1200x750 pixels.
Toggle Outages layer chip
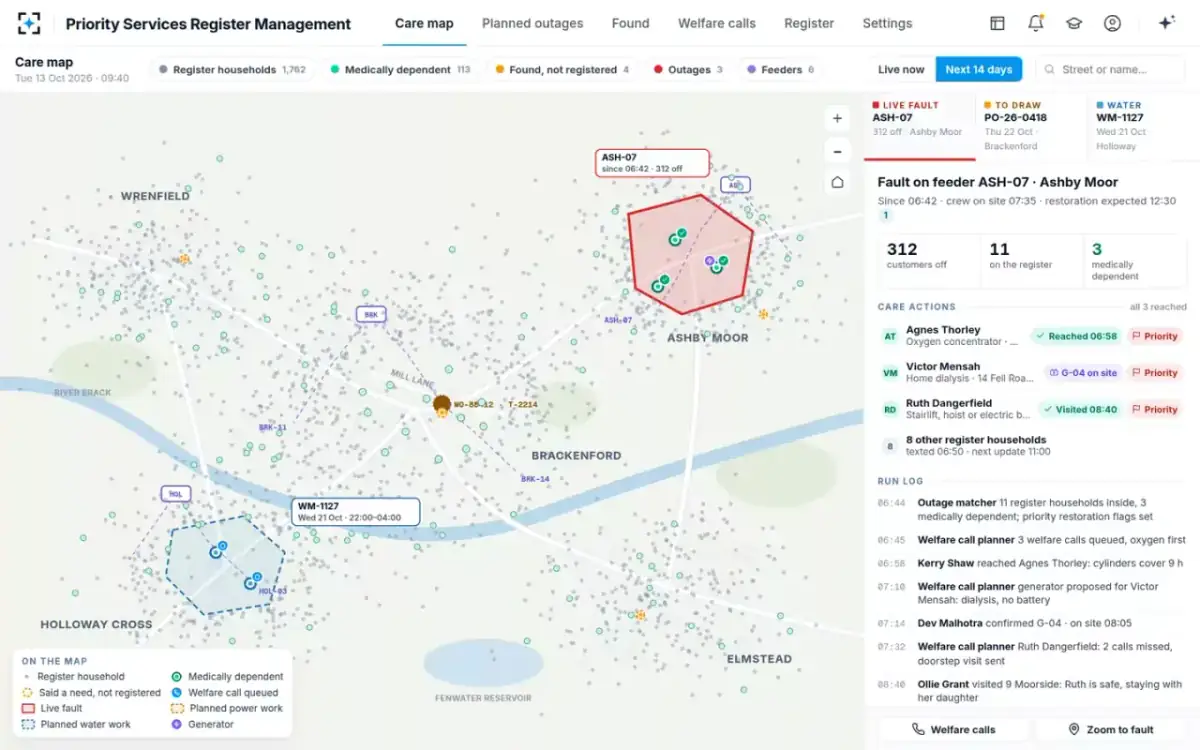(688, 70)
